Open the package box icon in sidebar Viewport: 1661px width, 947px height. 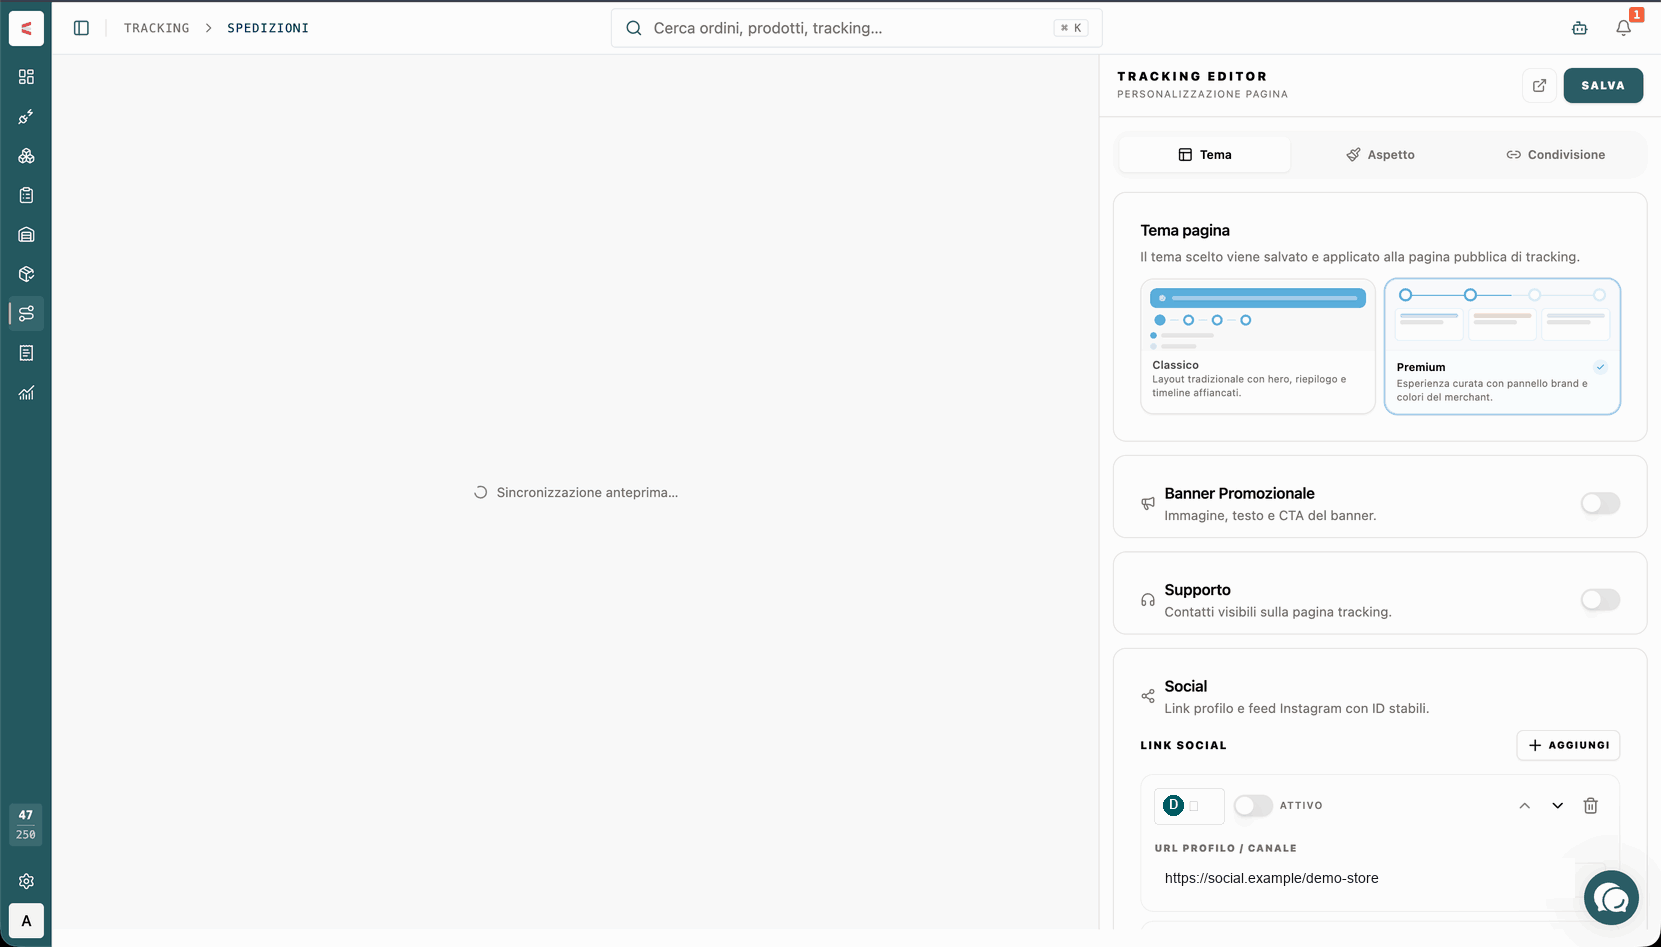26,274
